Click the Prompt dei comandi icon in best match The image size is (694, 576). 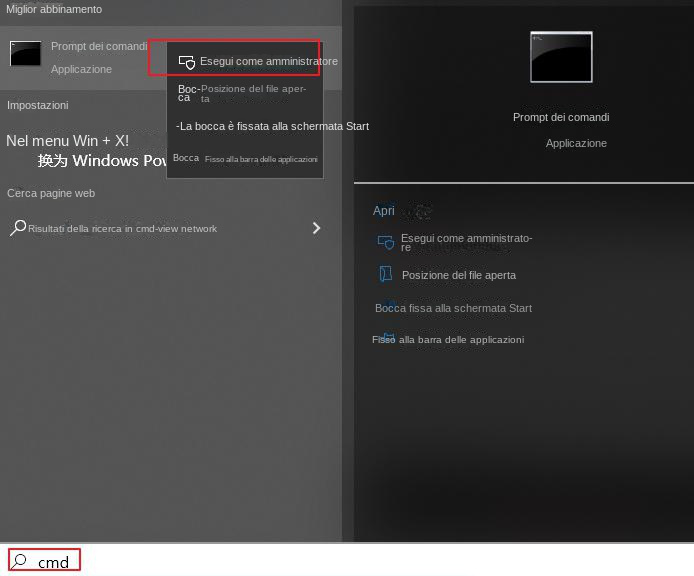click(25, 54)
